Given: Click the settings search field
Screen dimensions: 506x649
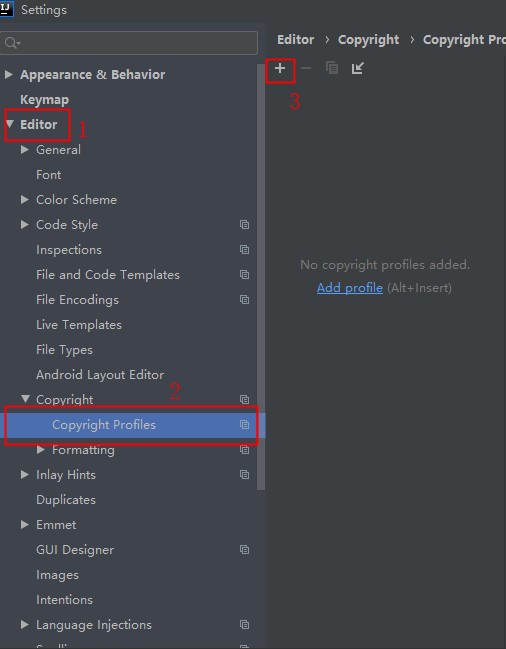Looking at the screenshot, I should pos(129,43).
